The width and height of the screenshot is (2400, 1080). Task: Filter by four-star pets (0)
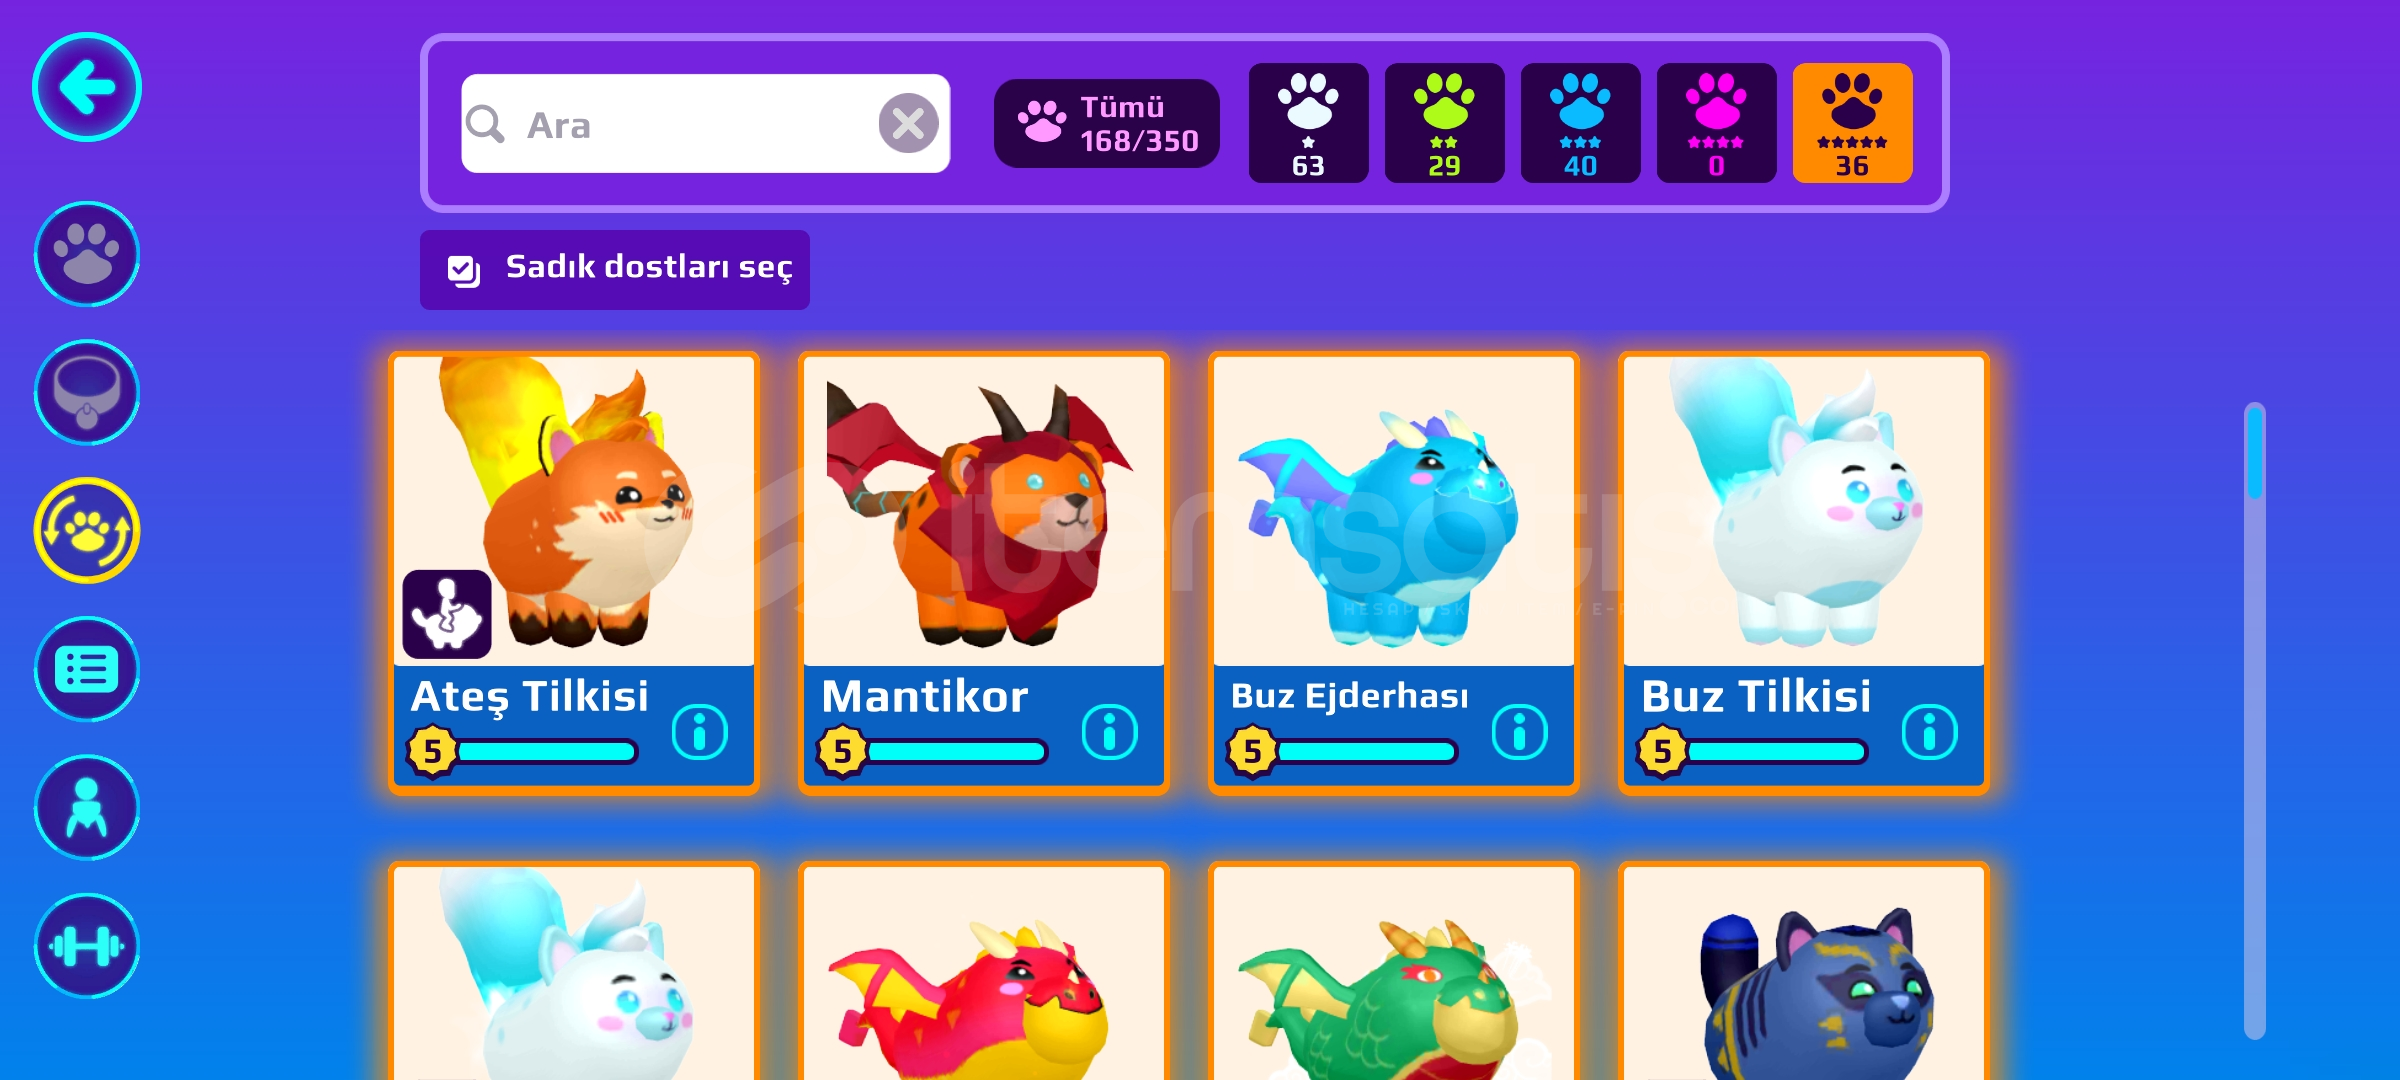(x=1716, y=123)
